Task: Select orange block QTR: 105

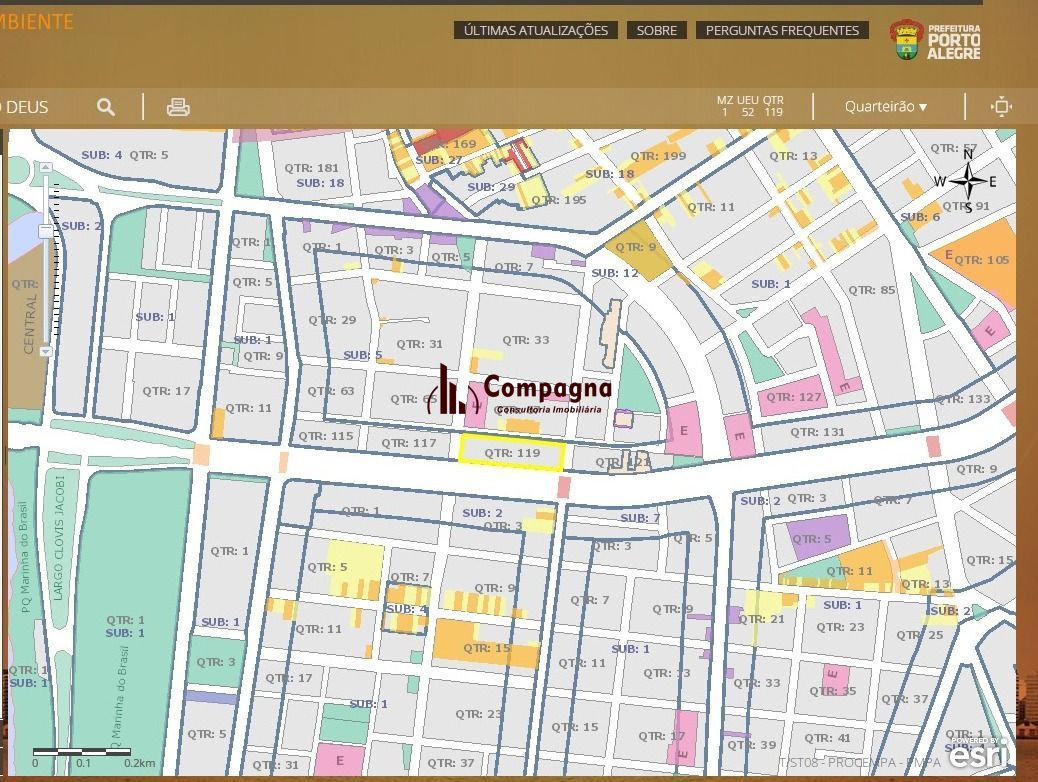Action: (982, 260)
